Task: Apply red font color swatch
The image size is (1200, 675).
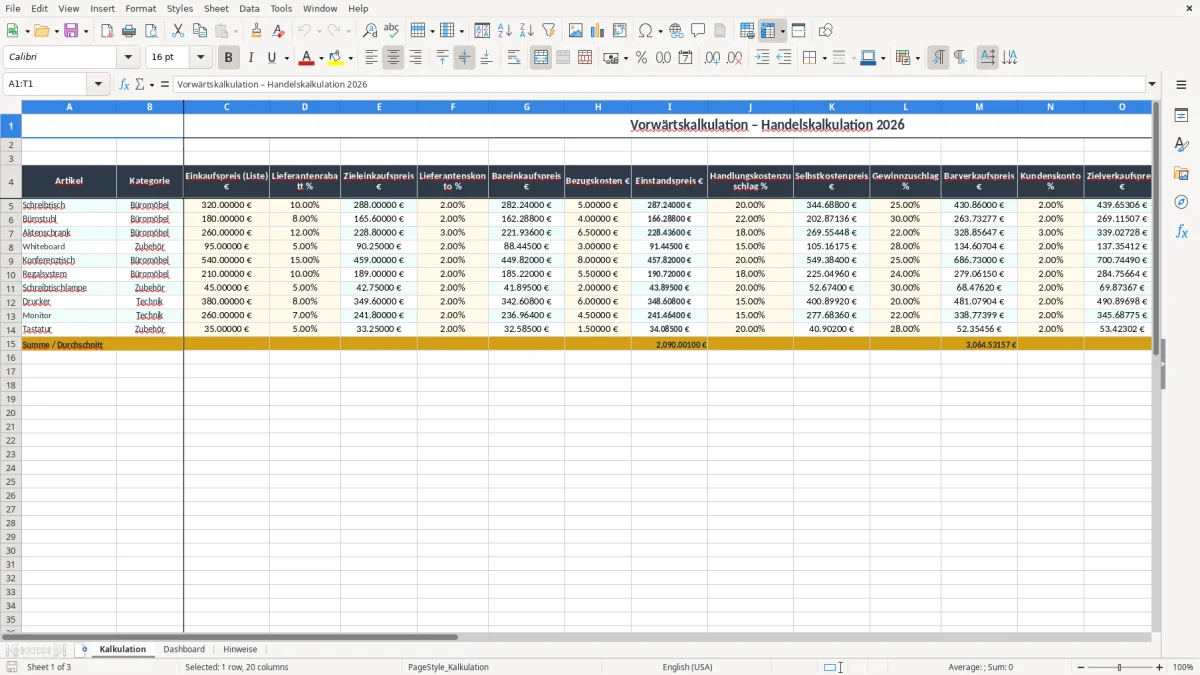Action: (x=307, y=58)
